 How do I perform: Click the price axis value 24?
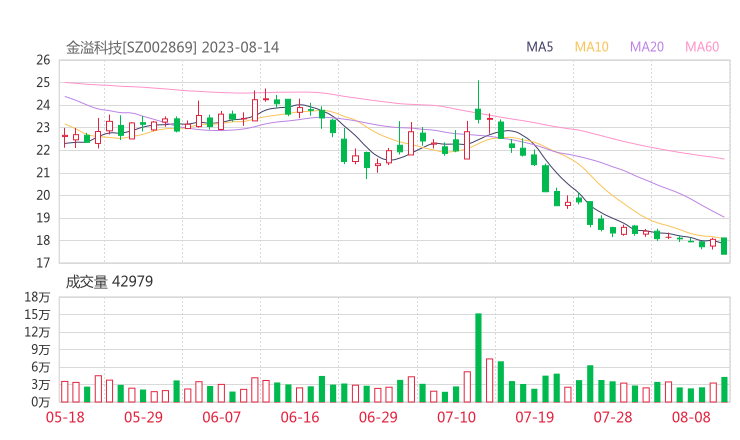coord(43,105)
